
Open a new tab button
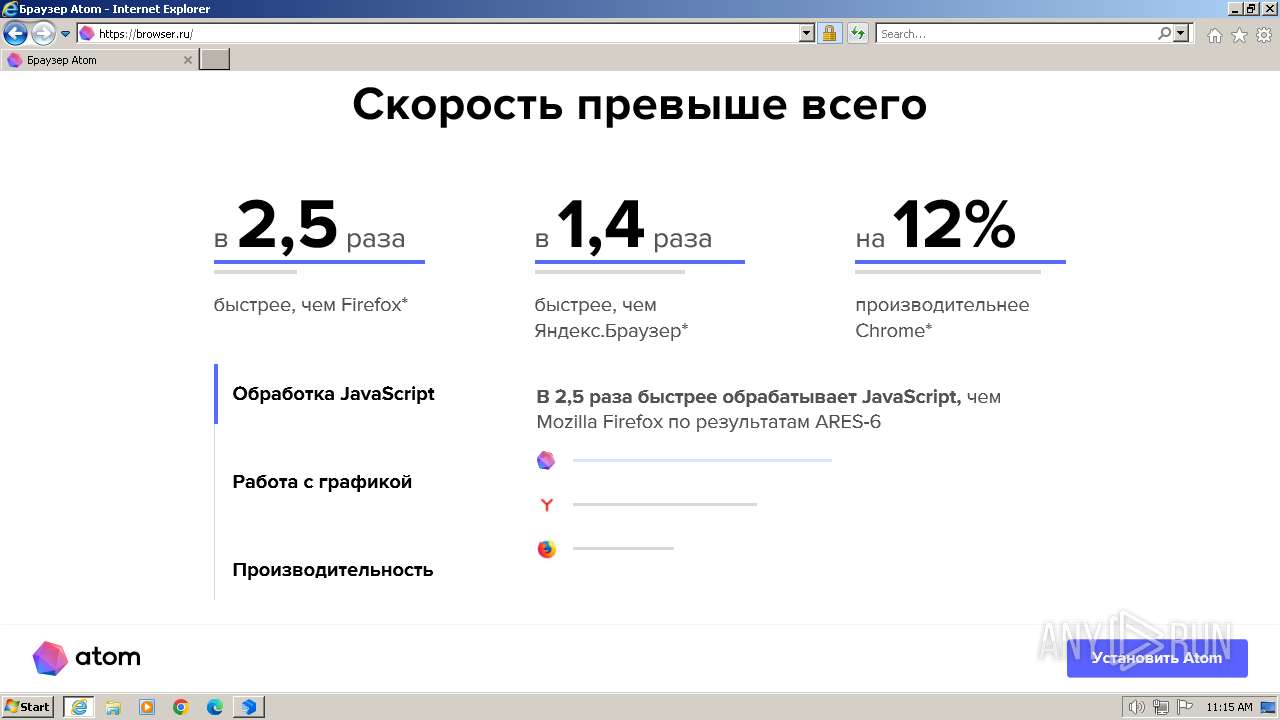click(215, 60)
